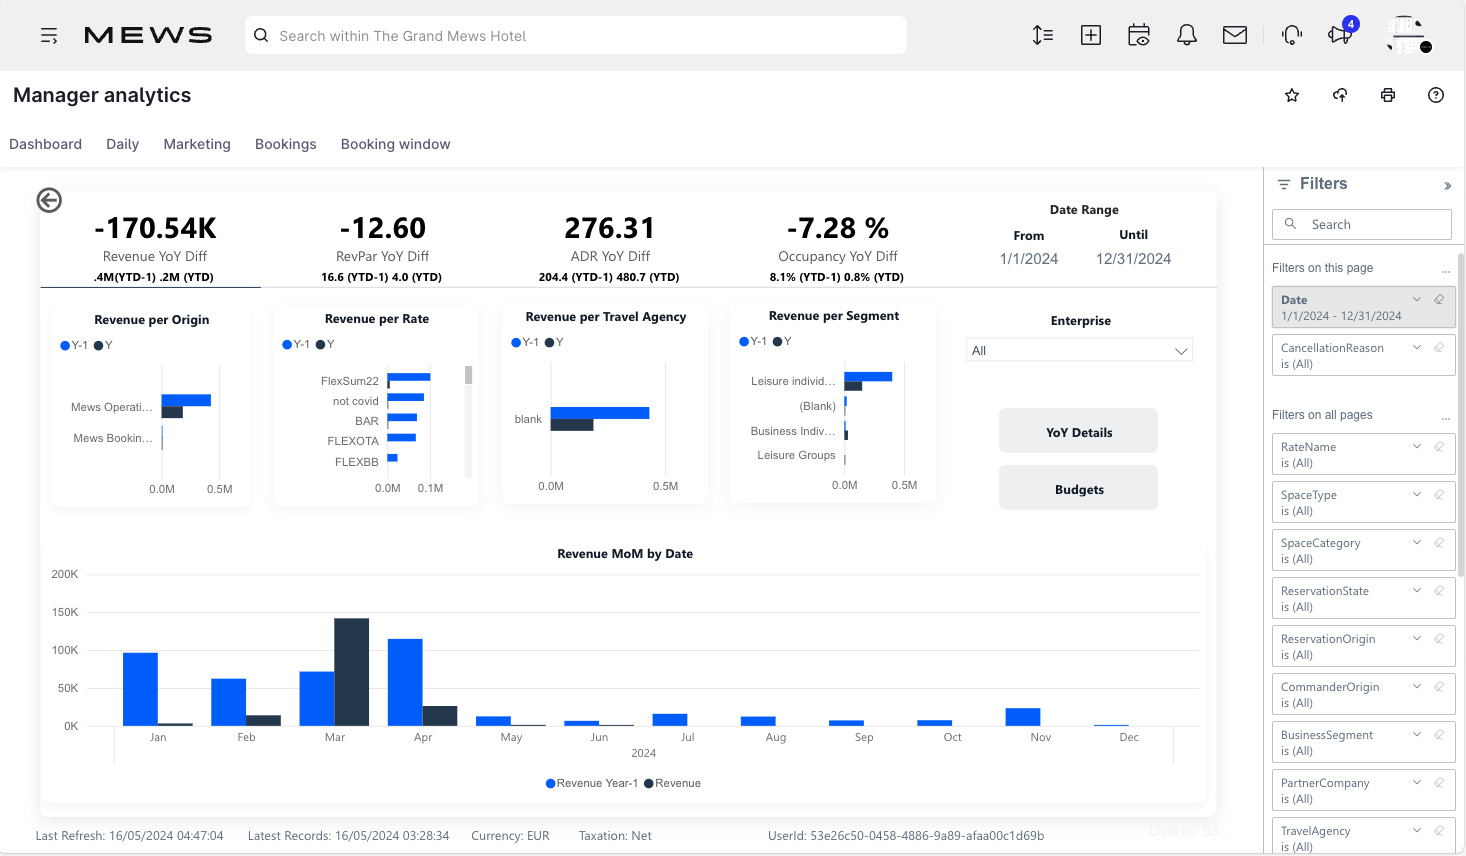
Task: Click the Filters pane vertical scrollbar
Action: pos(1461,414)
